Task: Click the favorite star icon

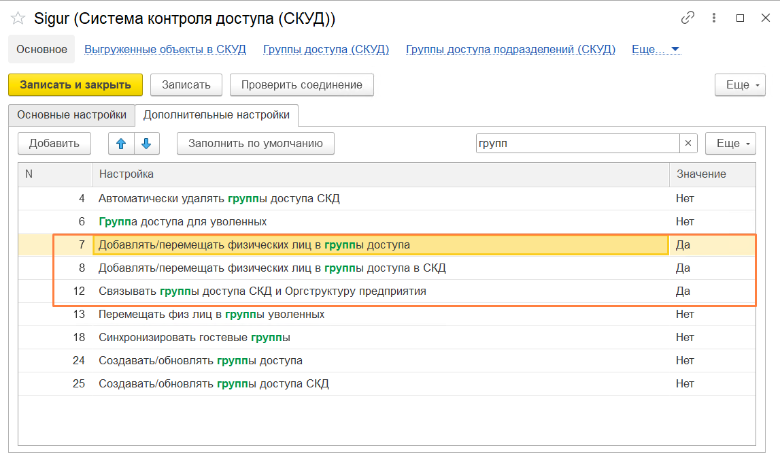Action: point(18,18)
